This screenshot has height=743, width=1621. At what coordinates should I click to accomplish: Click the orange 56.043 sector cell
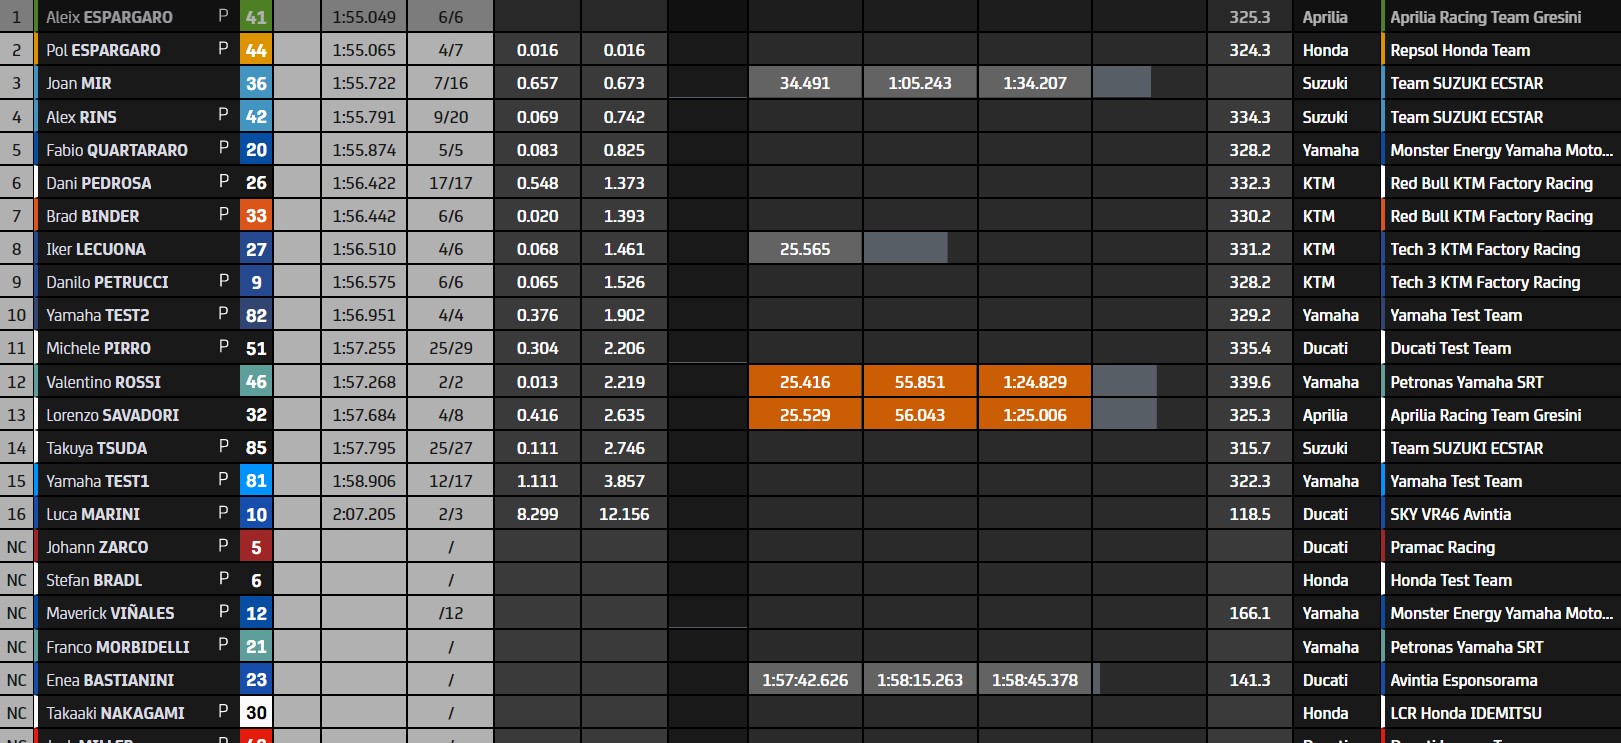(x=920, y=415)
